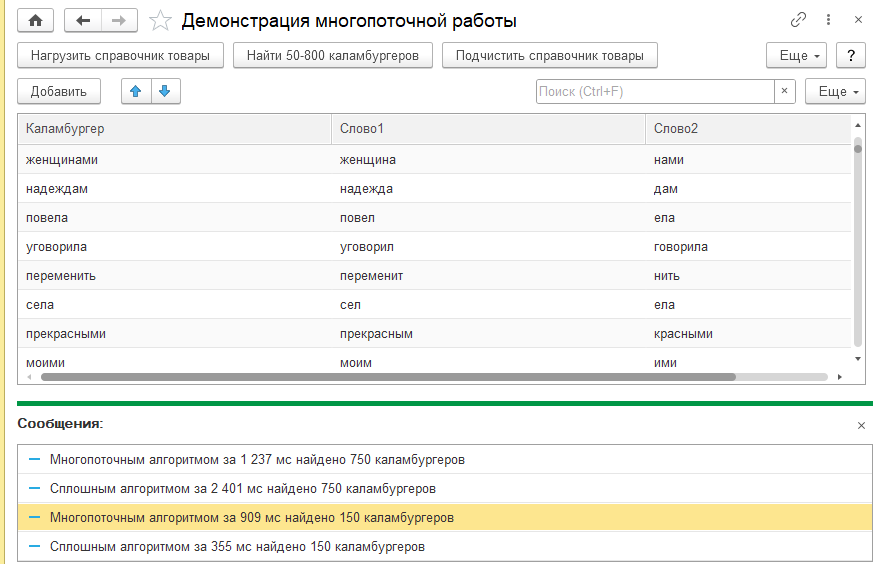This screenshot has height=564, width=876.
Task: Click Найти 50-800 каламбургеров button
Action: tap(332, 55)
